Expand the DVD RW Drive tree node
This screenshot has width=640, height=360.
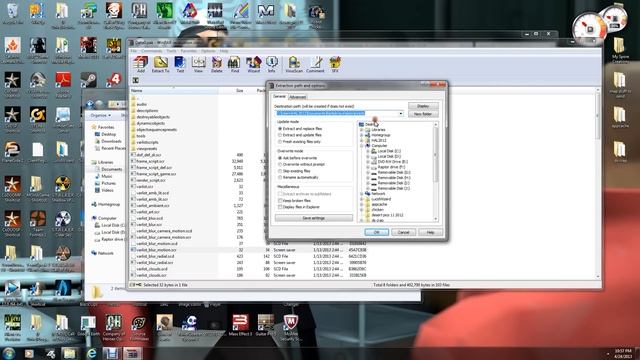point(368,162)
